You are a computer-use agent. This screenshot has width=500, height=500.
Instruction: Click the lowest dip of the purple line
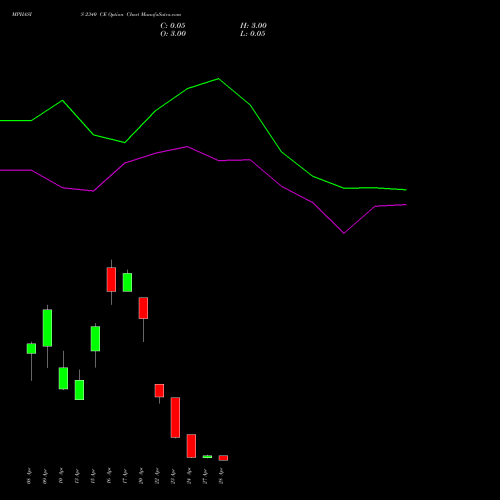point(344,233)
